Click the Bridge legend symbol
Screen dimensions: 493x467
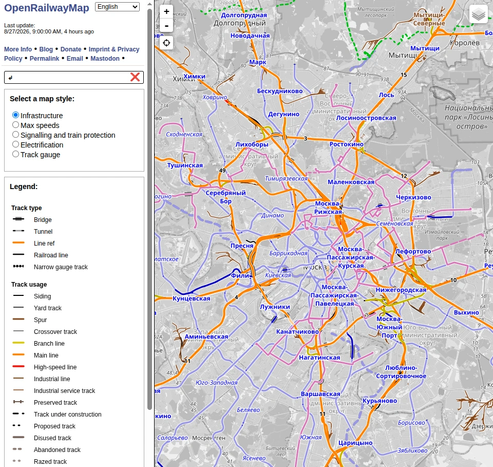pyautogui.click(x=18, y=219)
